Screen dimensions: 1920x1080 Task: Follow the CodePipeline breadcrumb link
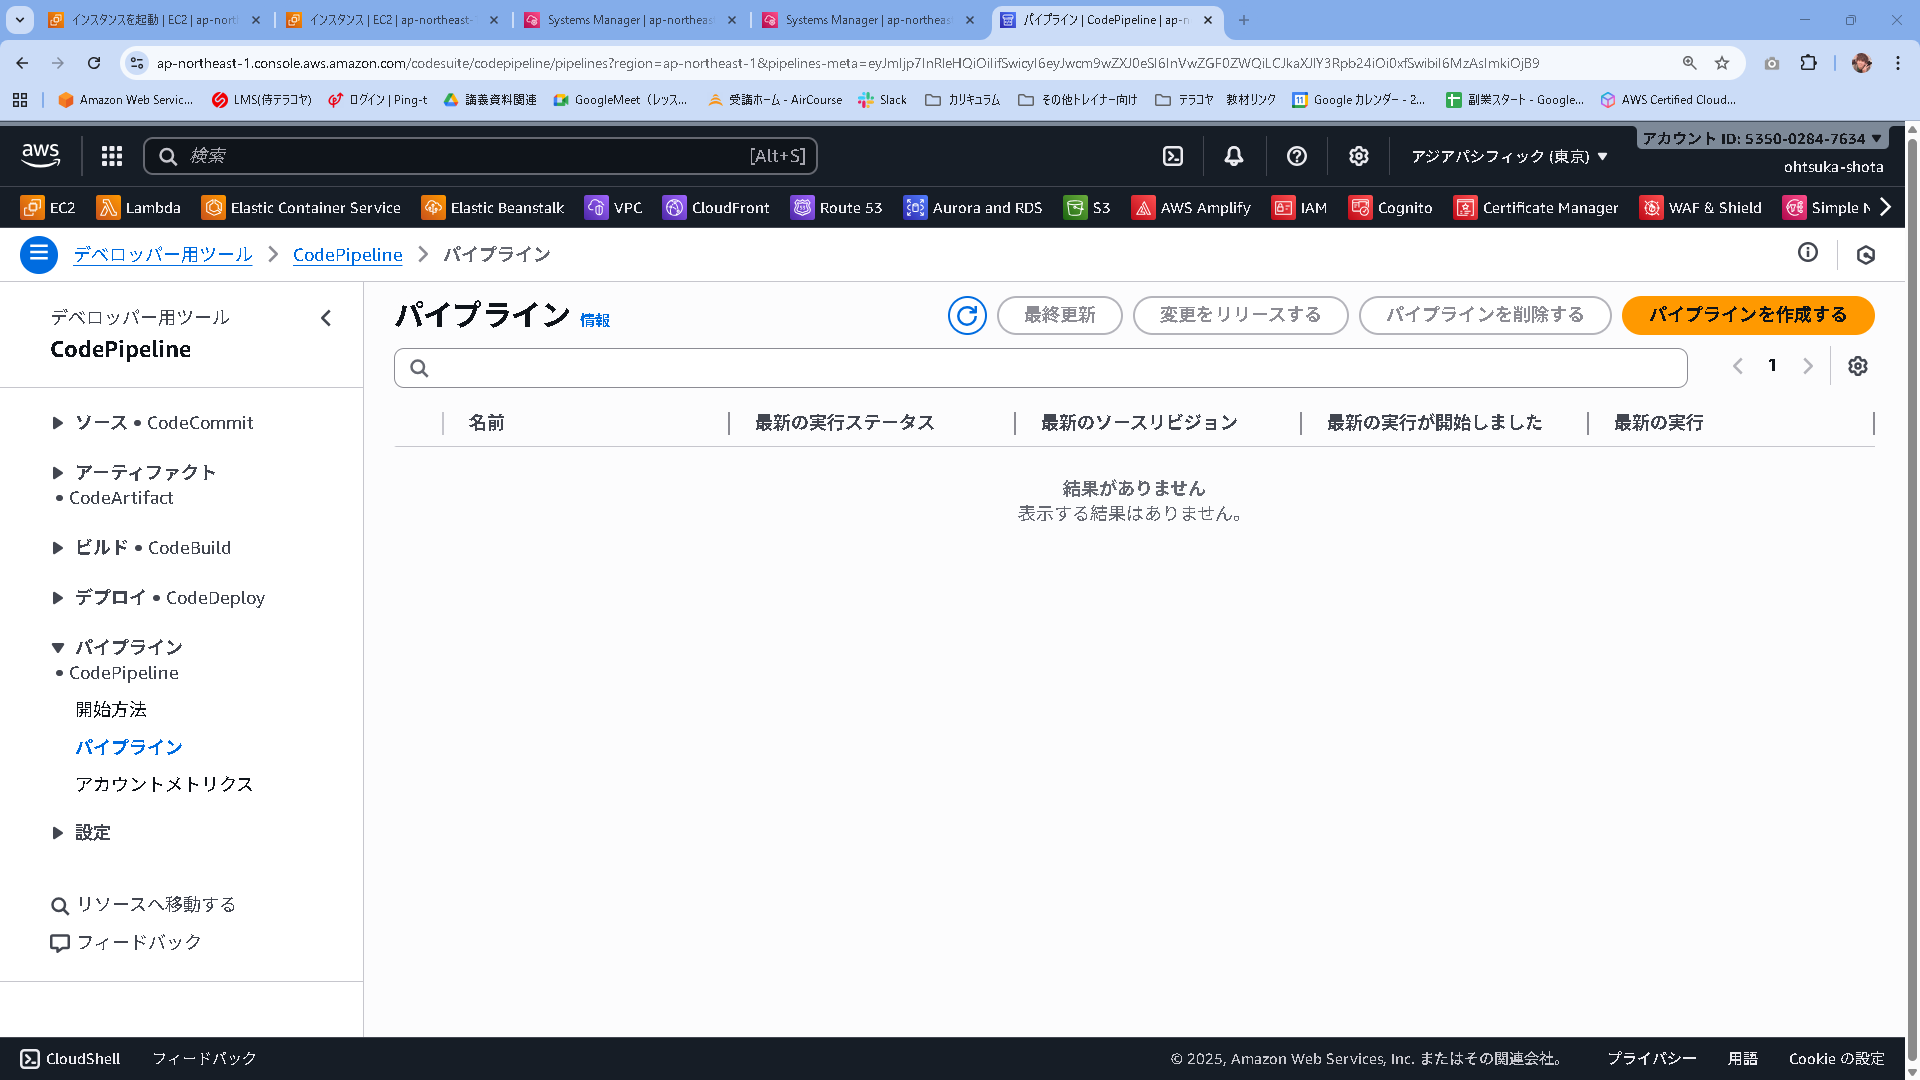(x=347, y=255)
